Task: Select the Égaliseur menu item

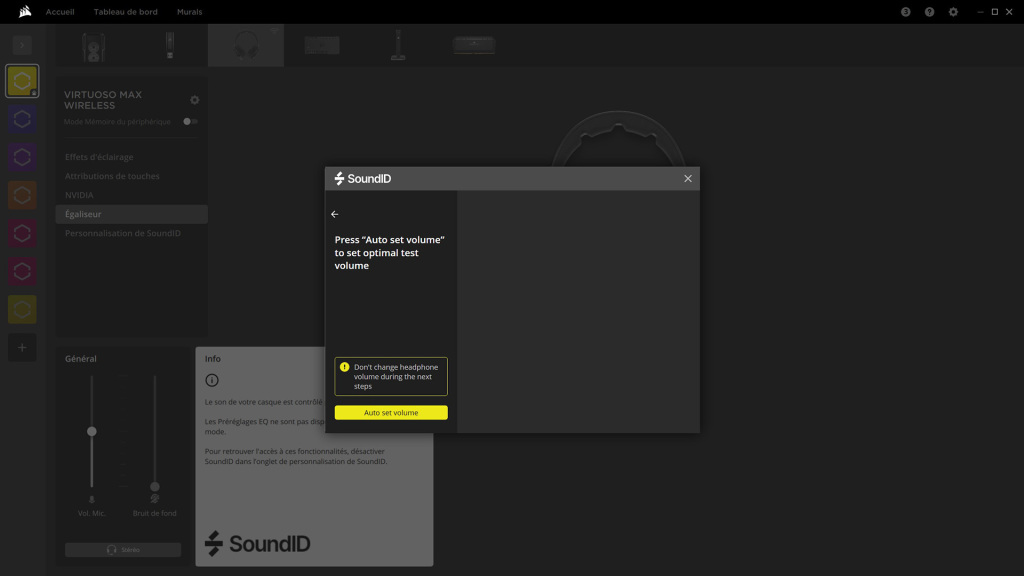Action: click(131, 214)
